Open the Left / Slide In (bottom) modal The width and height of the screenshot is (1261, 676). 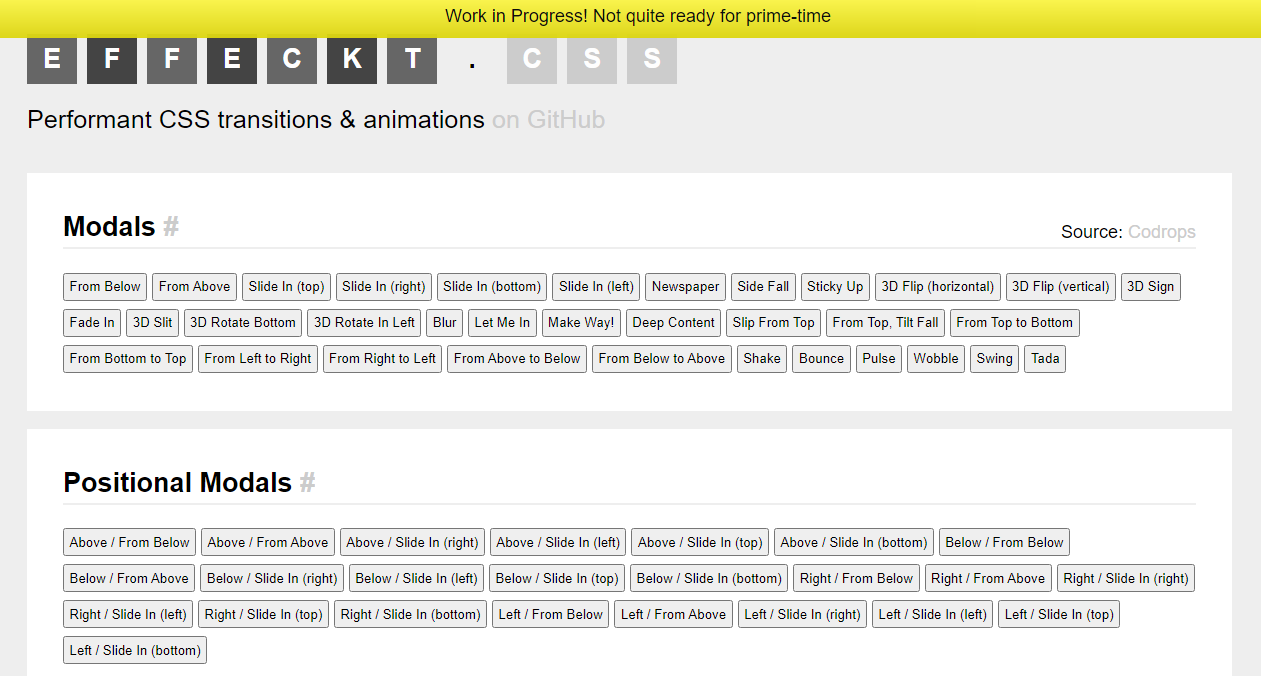134,649
